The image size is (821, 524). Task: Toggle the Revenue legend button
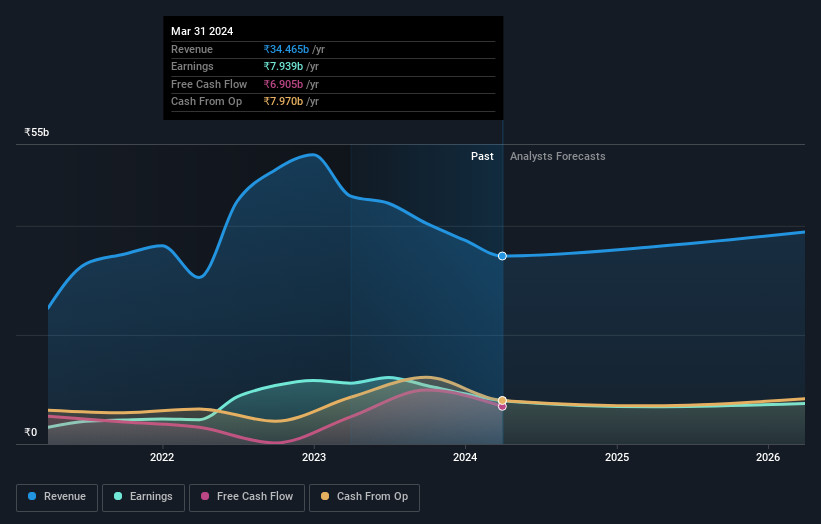coord(57,497)
